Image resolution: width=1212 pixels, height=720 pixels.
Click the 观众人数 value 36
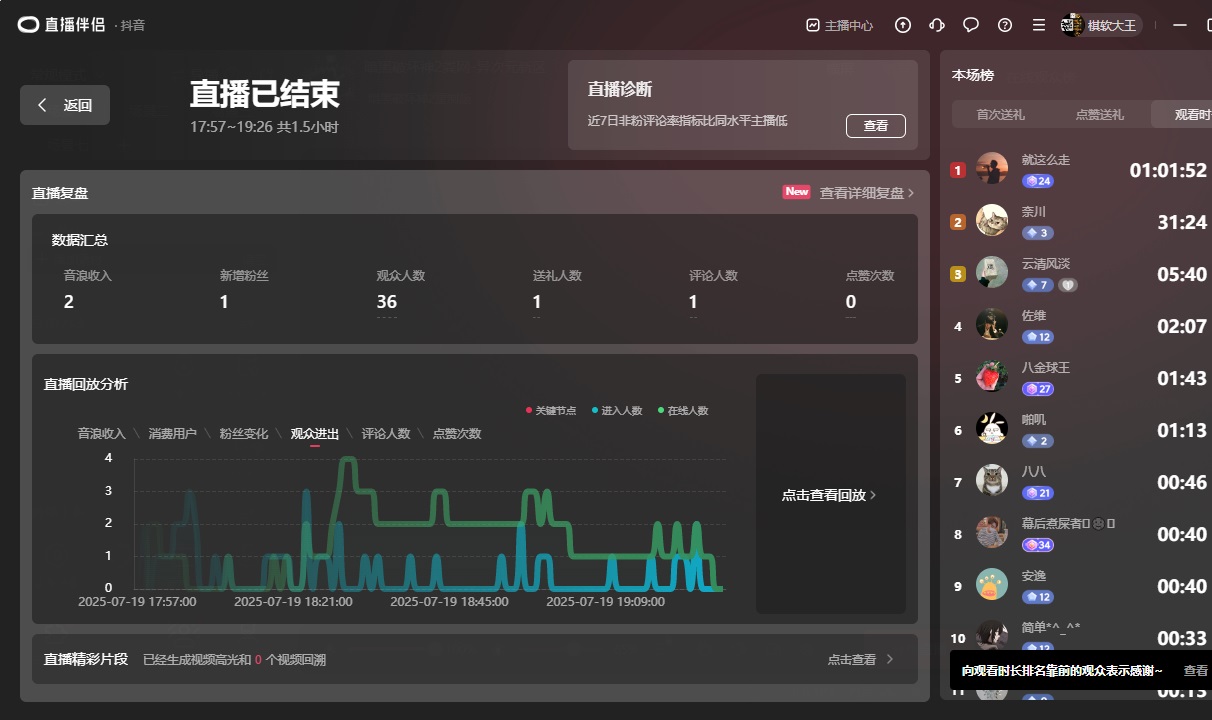387,301
